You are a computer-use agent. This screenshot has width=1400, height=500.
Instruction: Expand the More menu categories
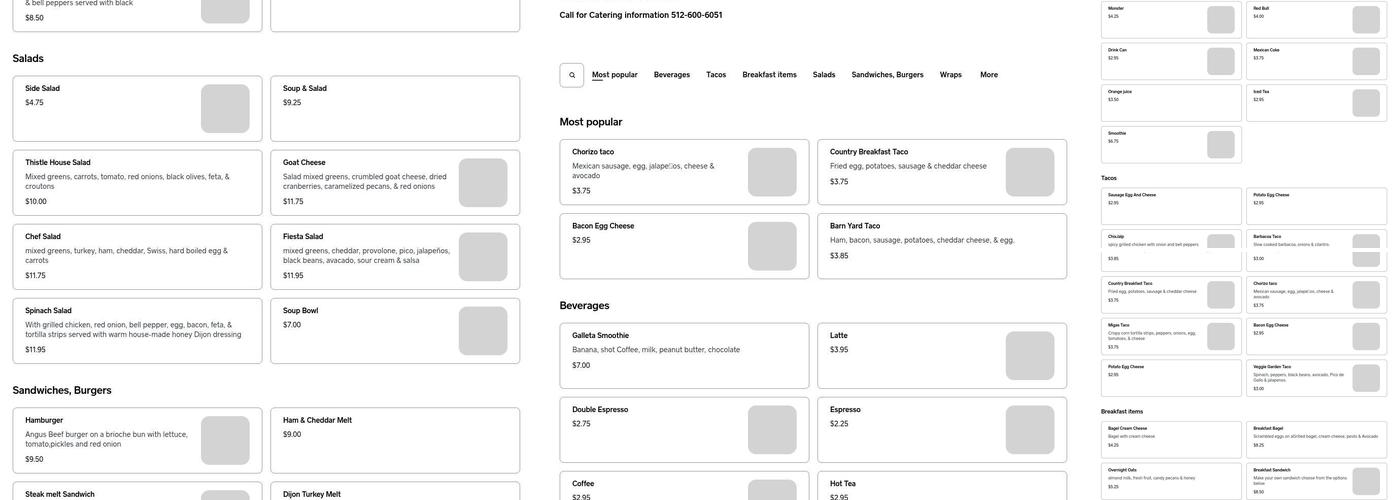[988, 75]
